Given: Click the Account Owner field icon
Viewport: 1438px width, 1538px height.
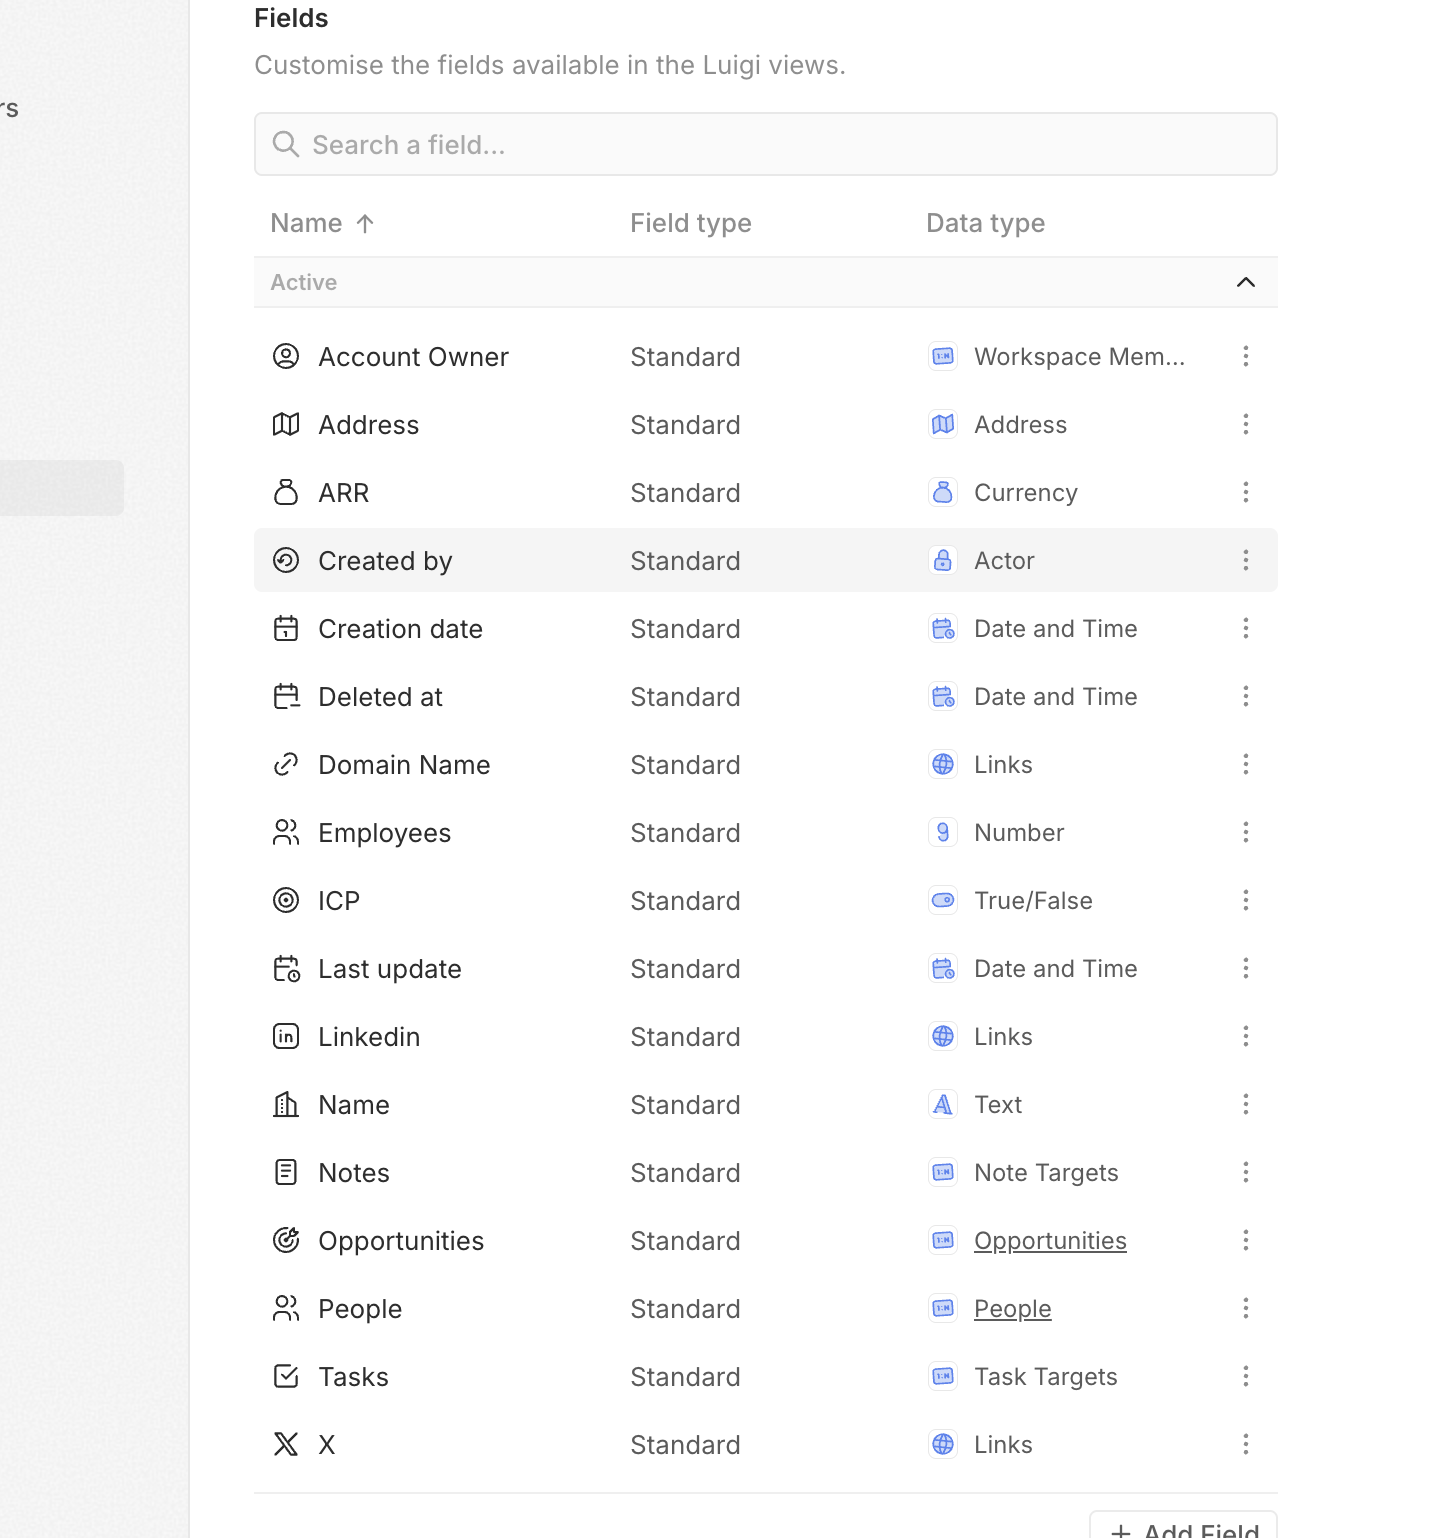Looking at the screenshot, I should (286, 356).
